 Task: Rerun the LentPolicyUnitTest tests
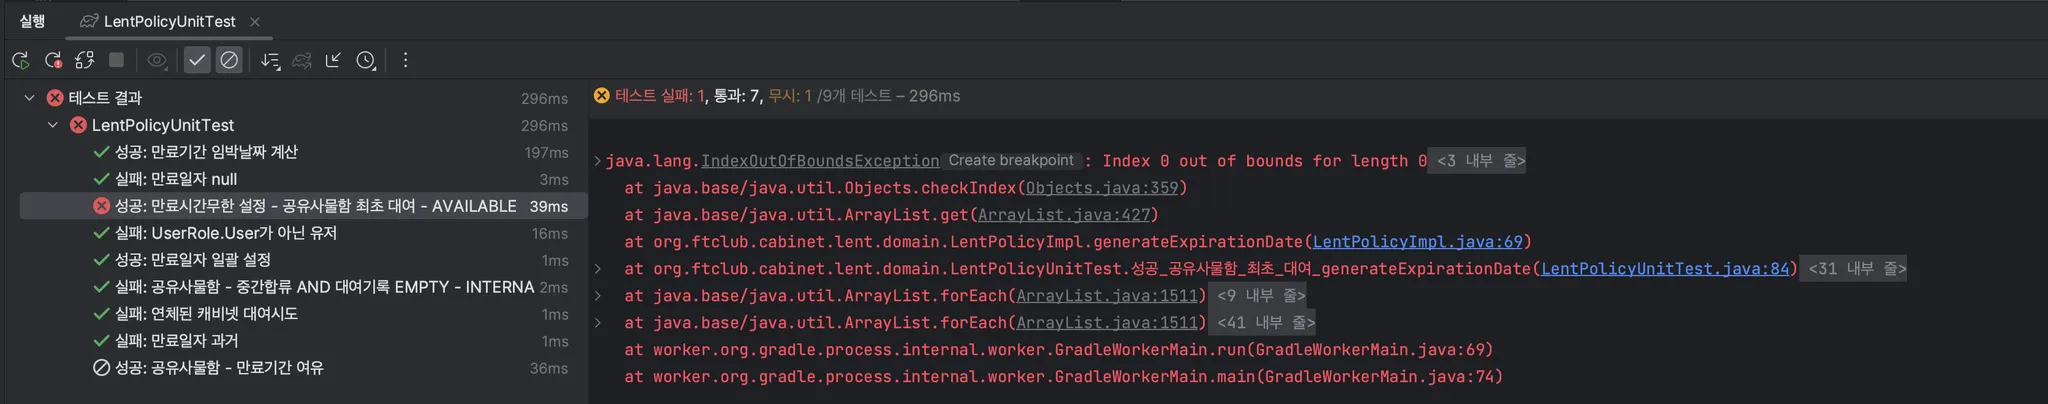tap(20, 60)
